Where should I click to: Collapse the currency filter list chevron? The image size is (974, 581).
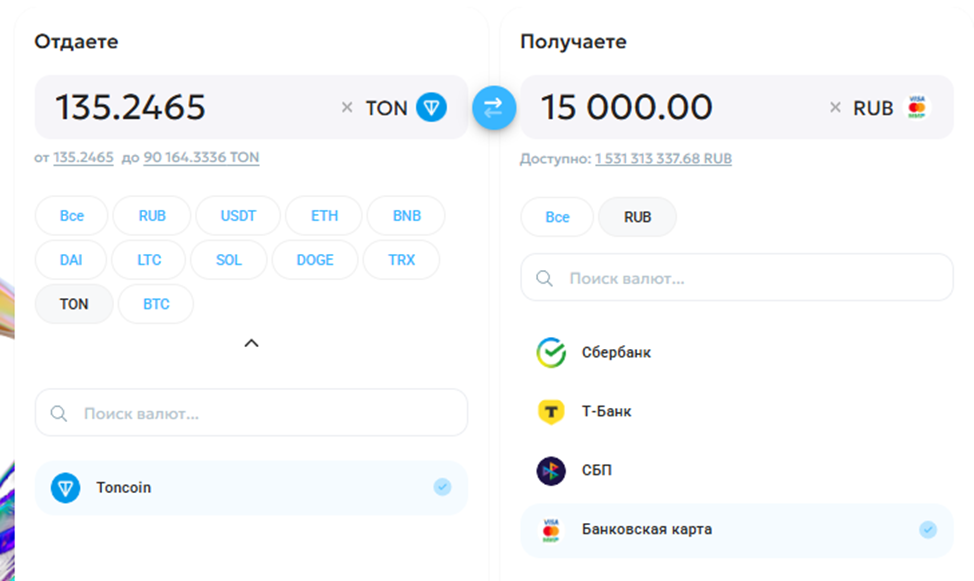[x=252, y=343]
